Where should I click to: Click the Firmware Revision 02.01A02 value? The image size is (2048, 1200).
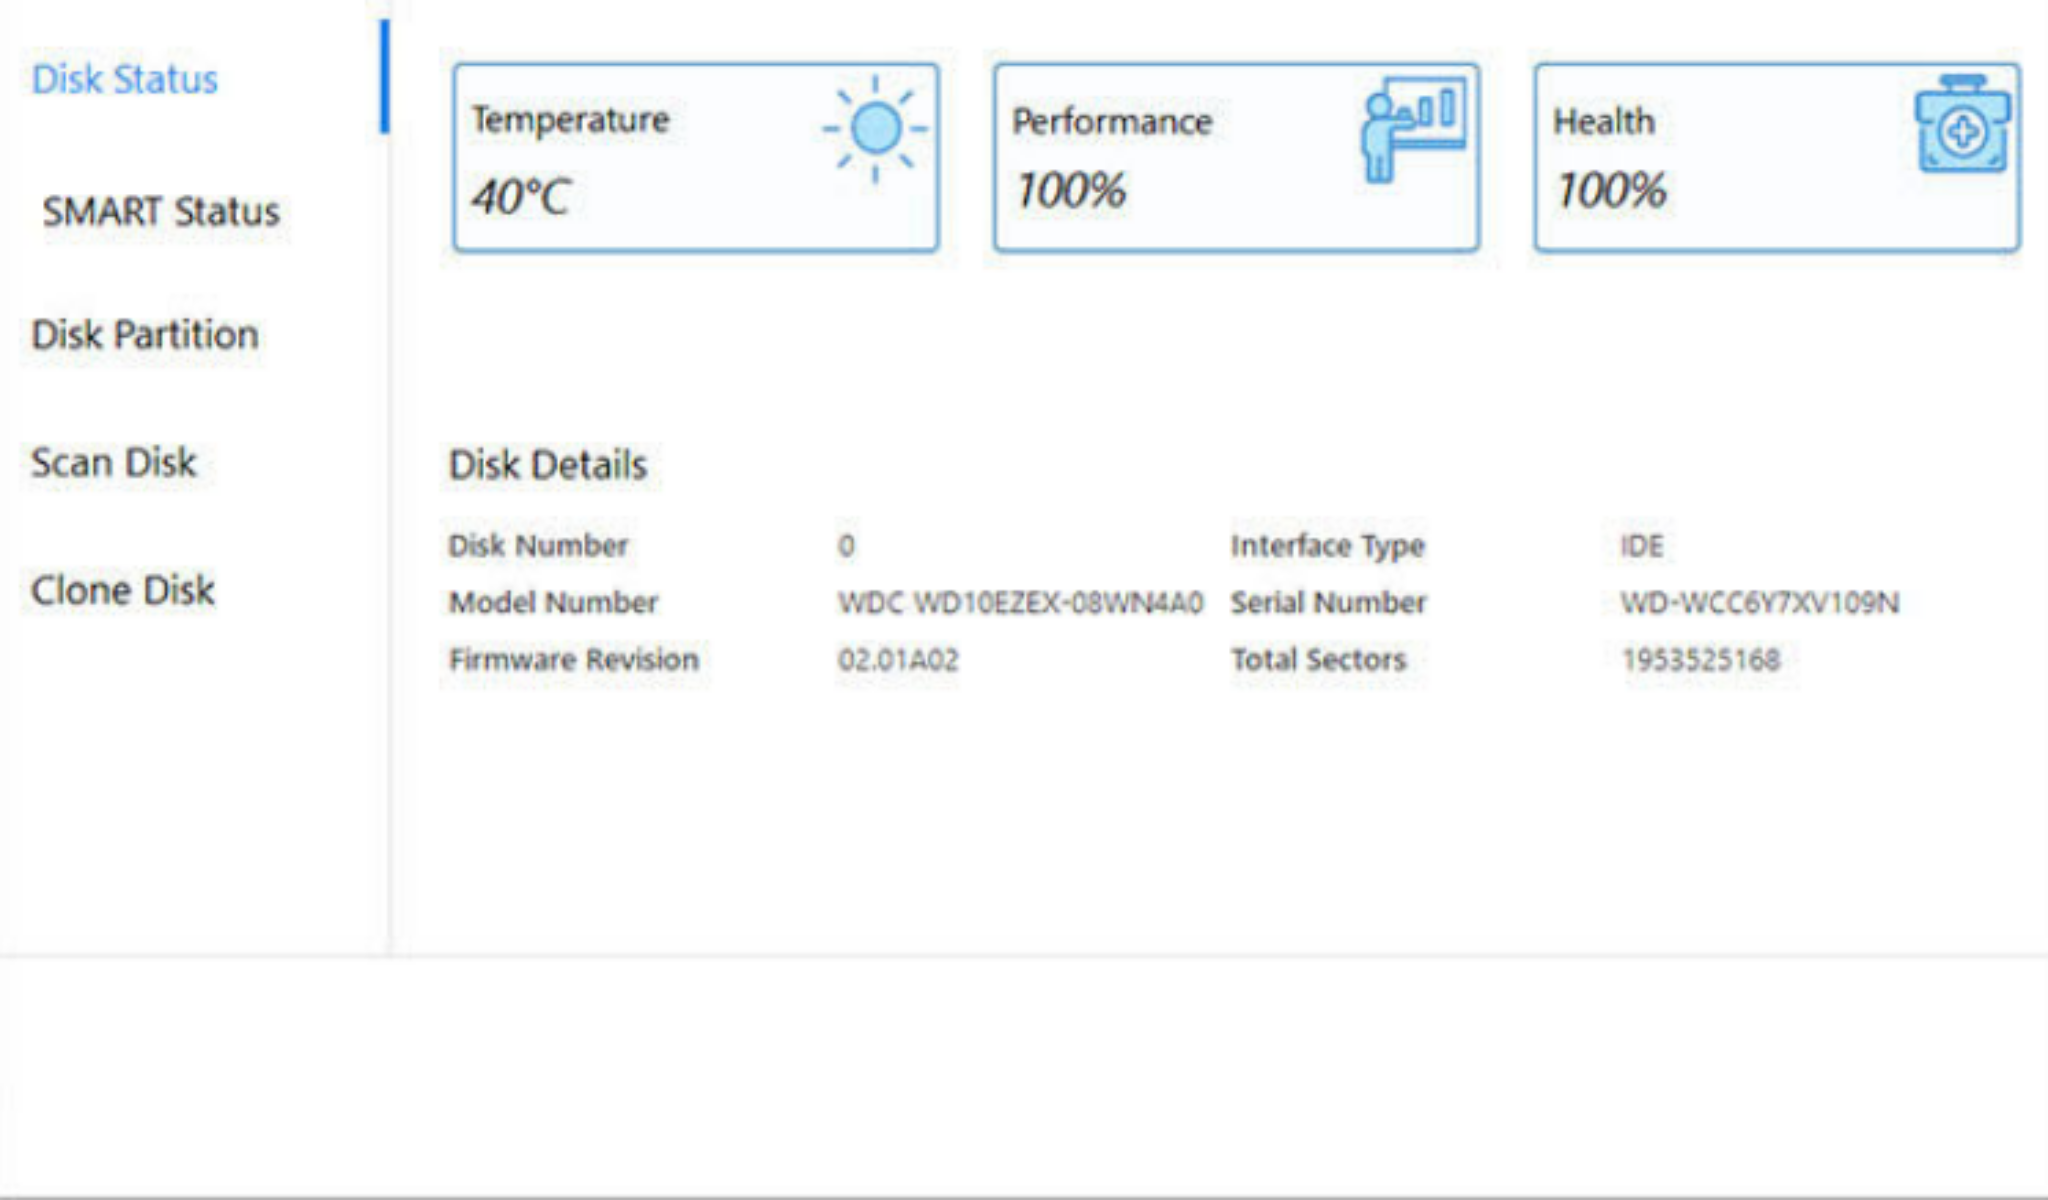(897, 659)
